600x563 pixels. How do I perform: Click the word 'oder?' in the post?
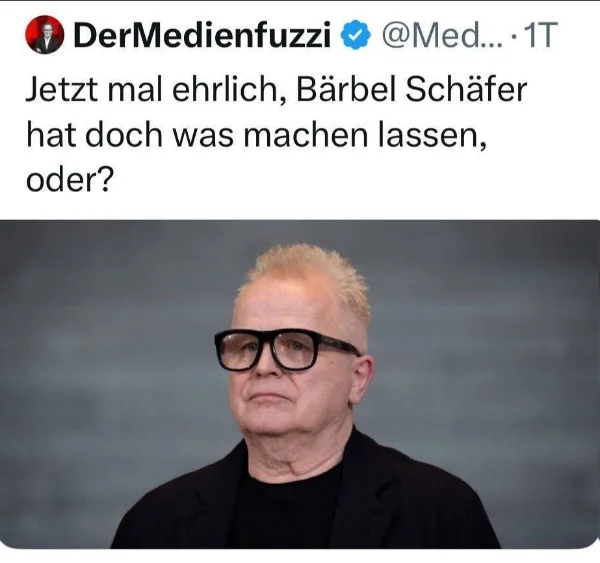click(70, 180)
